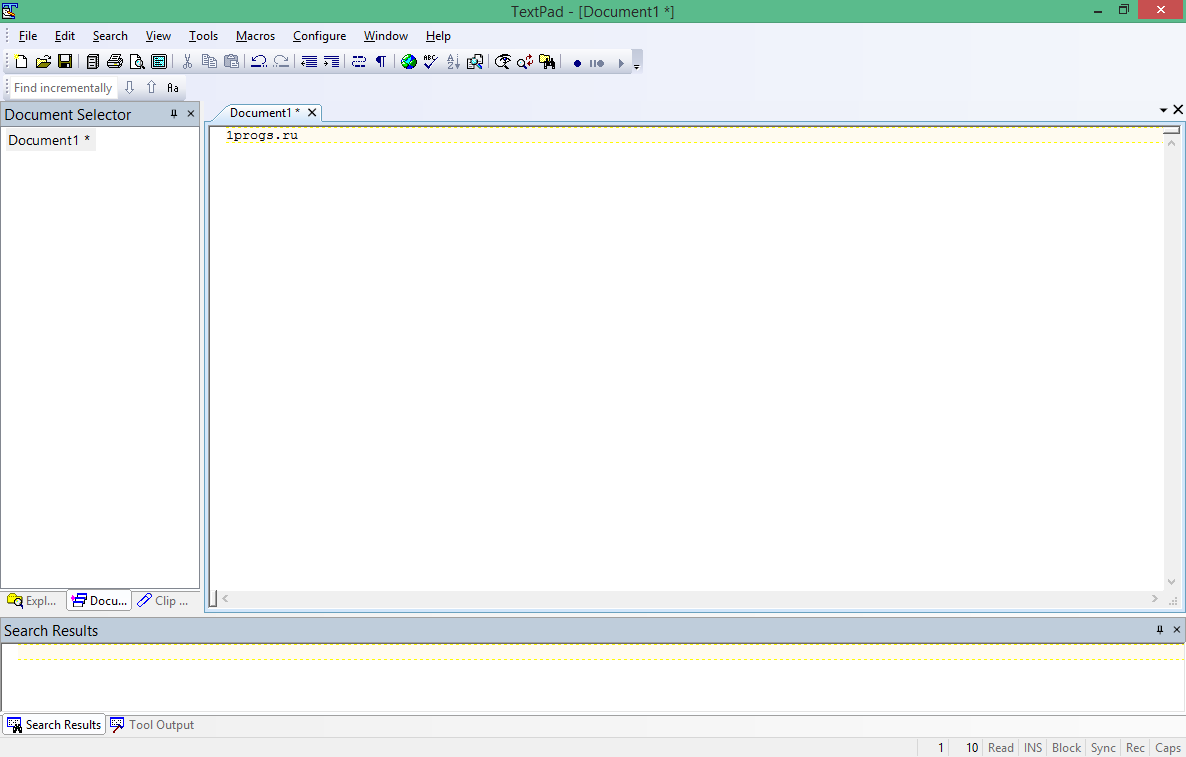Toggle Word Wrap in the toolbar
This screenshot has width=1186, height=757.
point(359,62)
